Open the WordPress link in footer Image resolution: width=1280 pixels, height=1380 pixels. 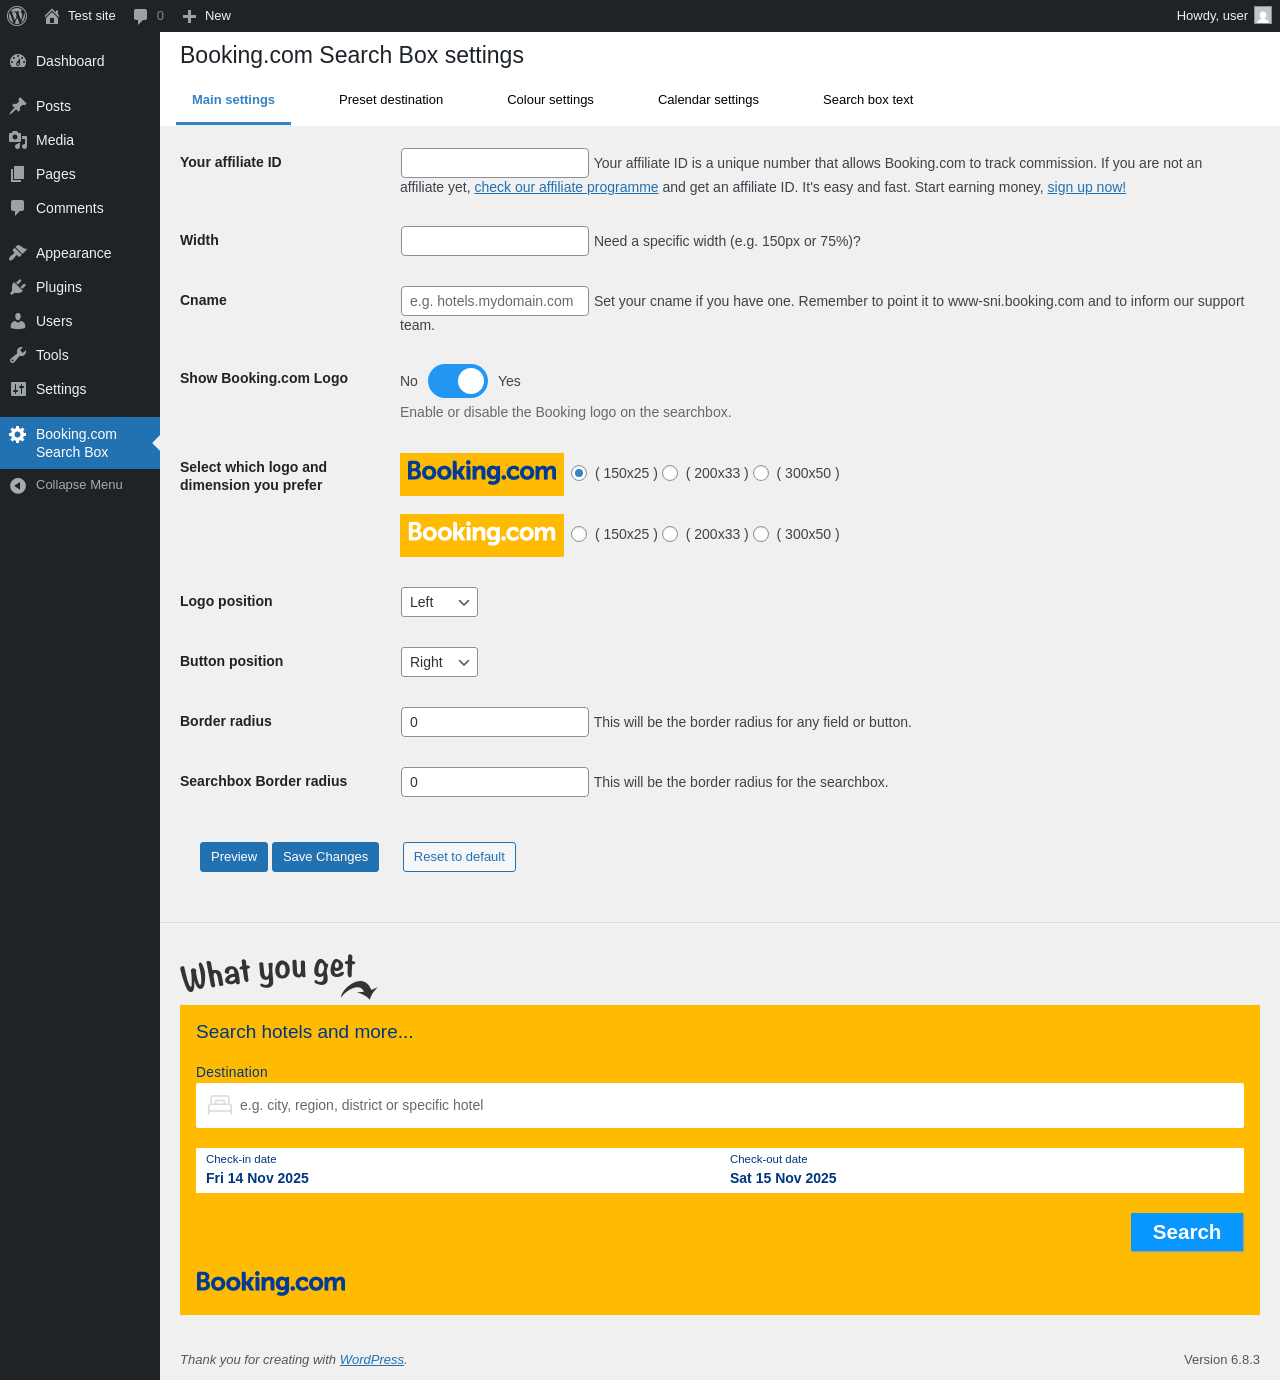coord(371,1360)
